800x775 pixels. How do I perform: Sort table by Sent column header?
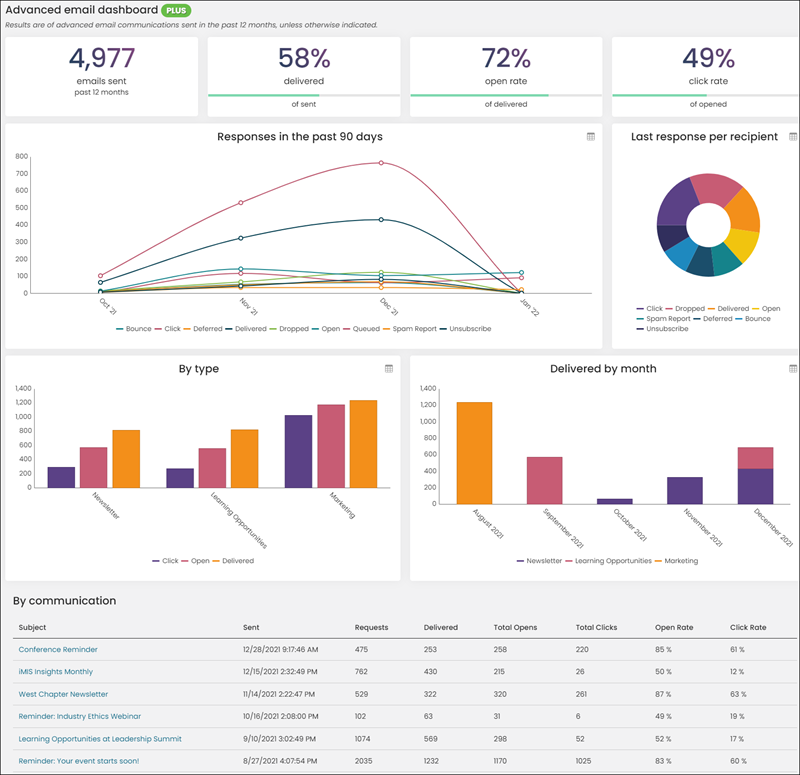click(251, 628)
